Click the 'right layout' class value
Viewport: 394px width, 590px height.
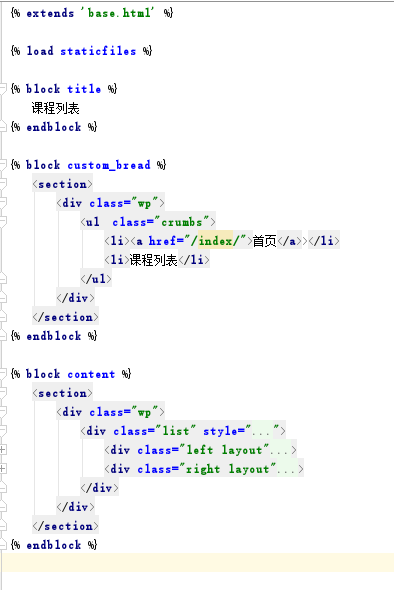click(228, 469)
